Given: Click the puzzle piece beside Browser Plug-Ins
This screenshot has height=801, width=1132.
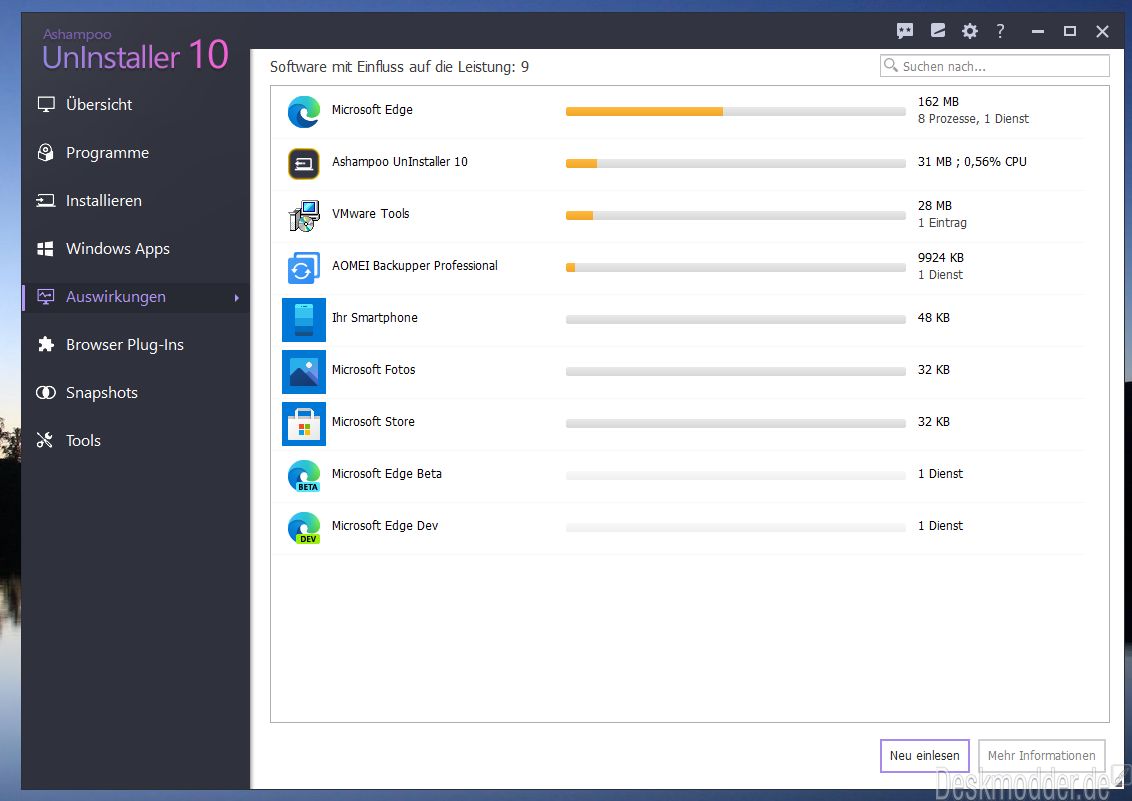Looking at the screenshot, I should click(x=45, y=344).
